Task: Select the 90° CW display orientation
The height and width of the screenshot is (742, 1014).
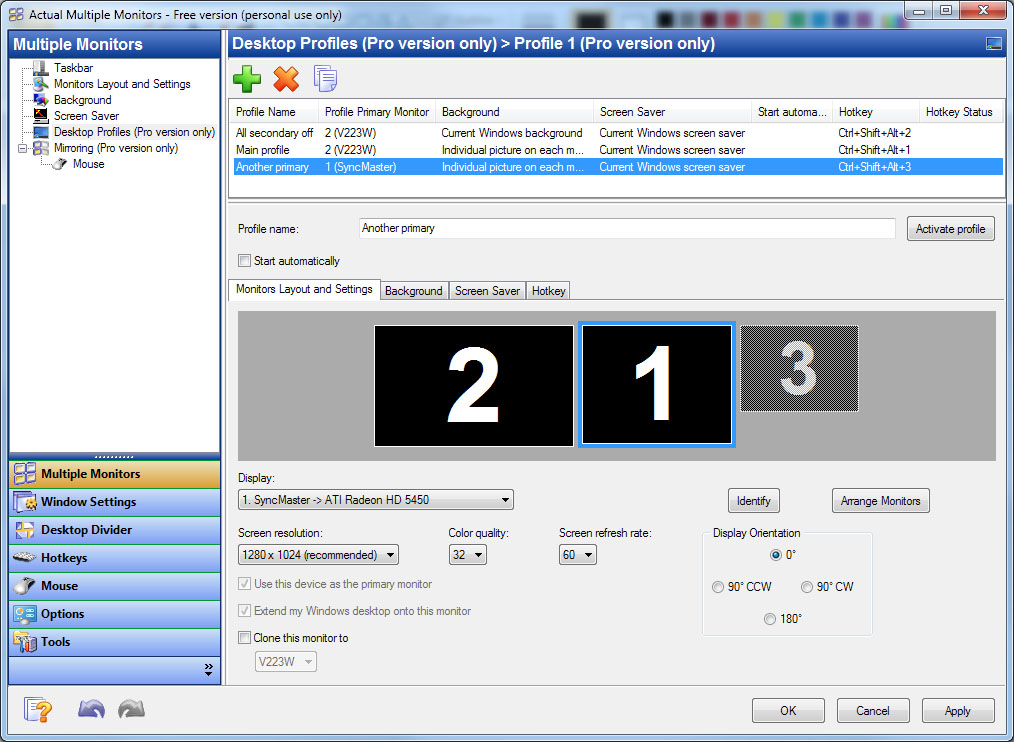Action: pyautogui.click(x=807, y=587)
